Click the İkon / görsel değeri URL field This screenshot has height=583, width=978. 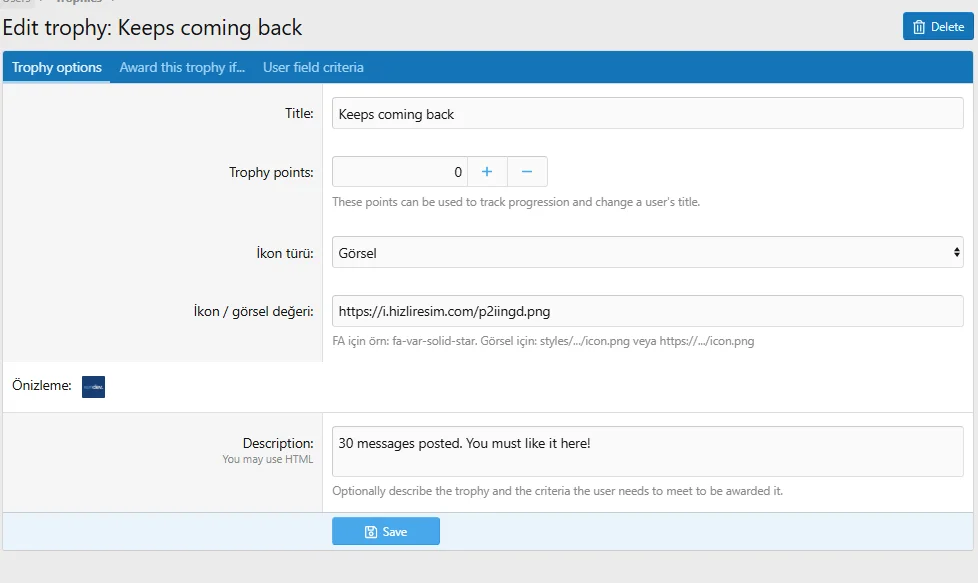click(x=647, y=311)
